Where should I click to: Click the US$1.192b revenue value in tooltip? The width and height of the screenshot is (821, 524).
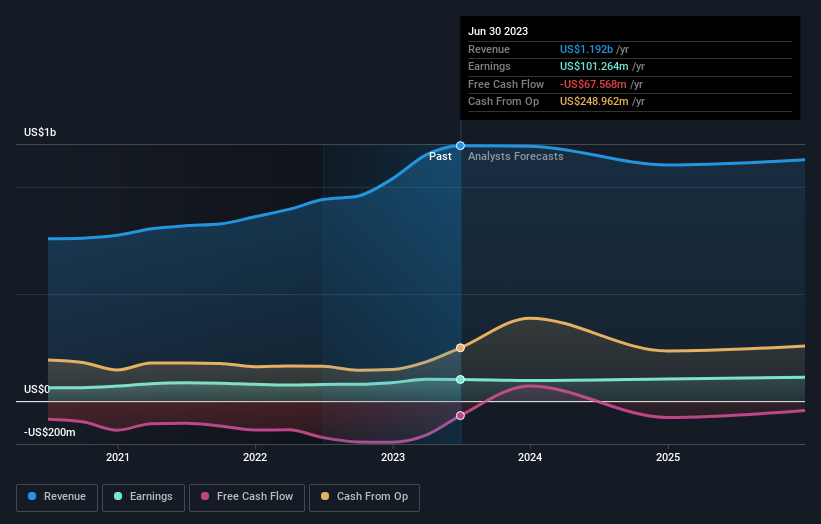586,49
